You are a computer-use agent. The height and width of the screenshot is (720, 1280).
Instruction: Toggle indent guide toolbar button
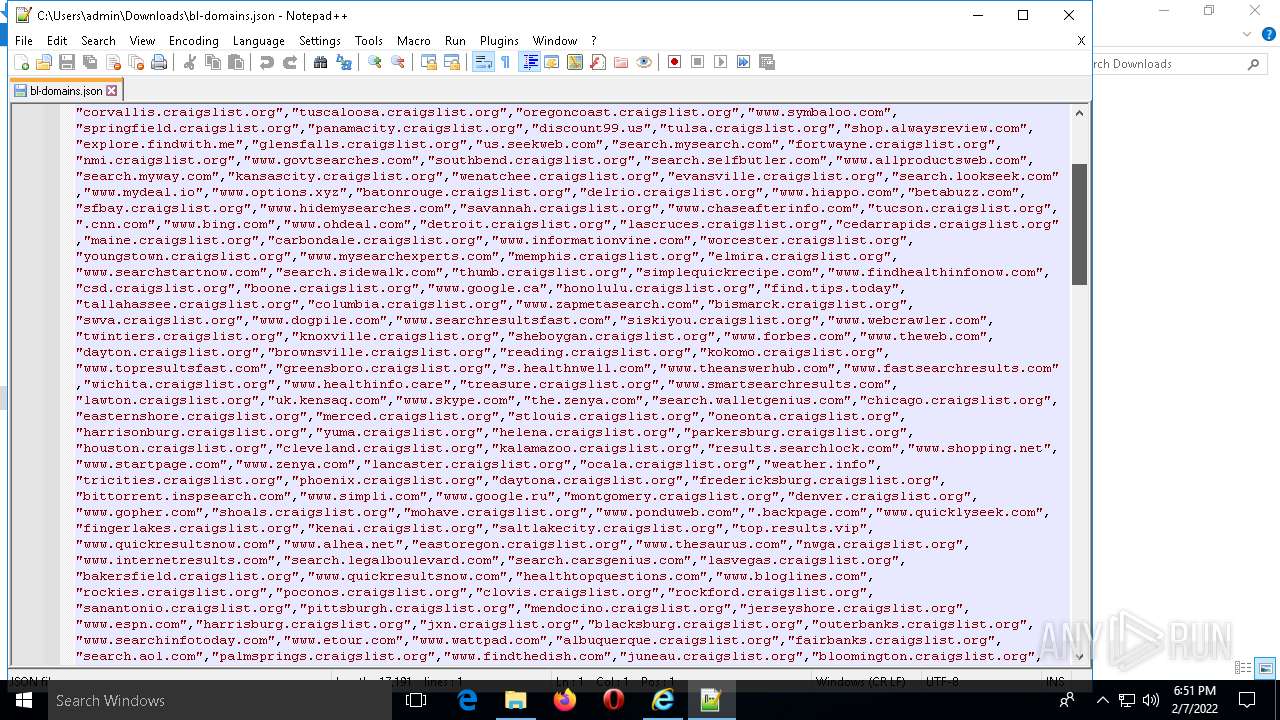(x=529, y=62)
